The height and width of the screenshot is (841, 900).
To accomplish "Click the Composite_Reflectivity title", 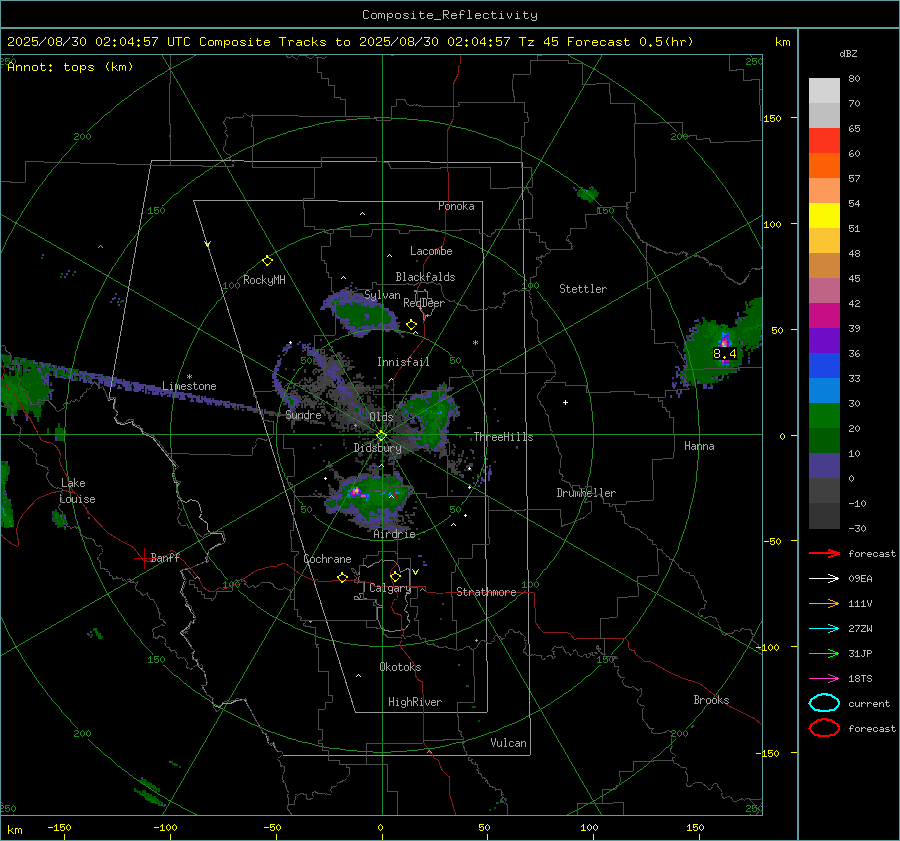I will 449,15.
